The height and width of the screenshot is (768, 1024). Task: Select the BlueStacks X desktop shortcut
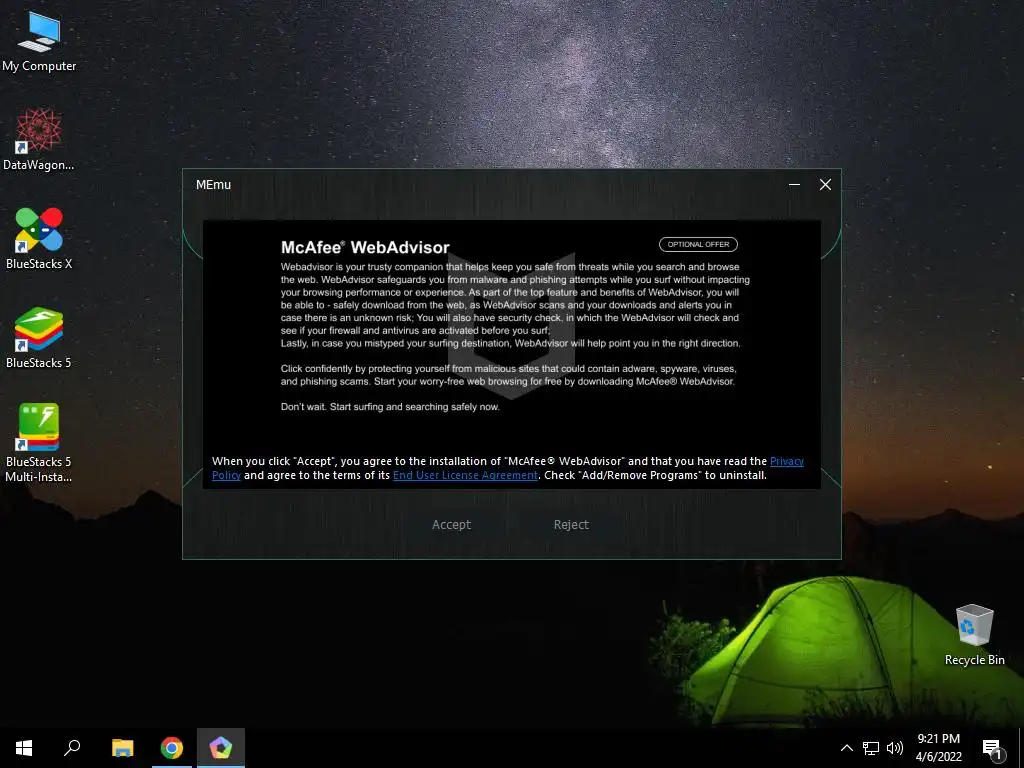tap(39, 238)
